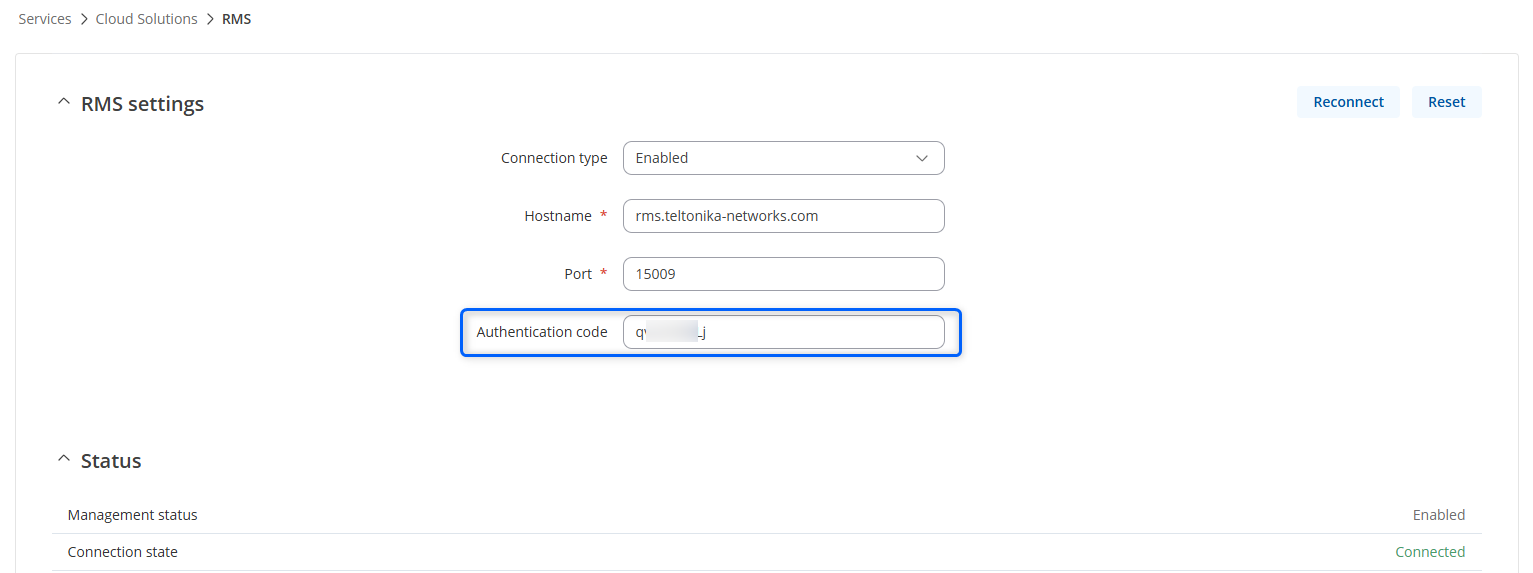Select the Management status row label
This screenshot has height=573, width=1533.
(x=132, y=515)
